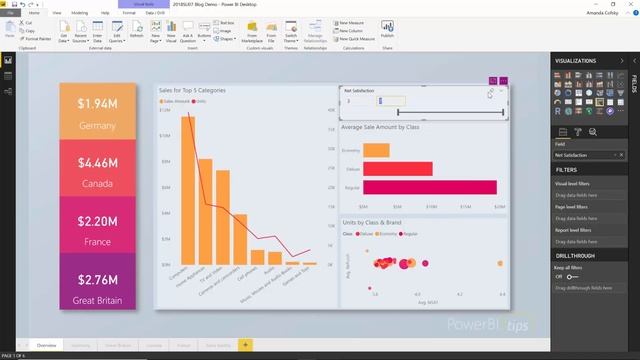Screen dimensions: 640x360
Task: Click the slicer's highlighted upper value input box
Action: (x=391, y=101)
